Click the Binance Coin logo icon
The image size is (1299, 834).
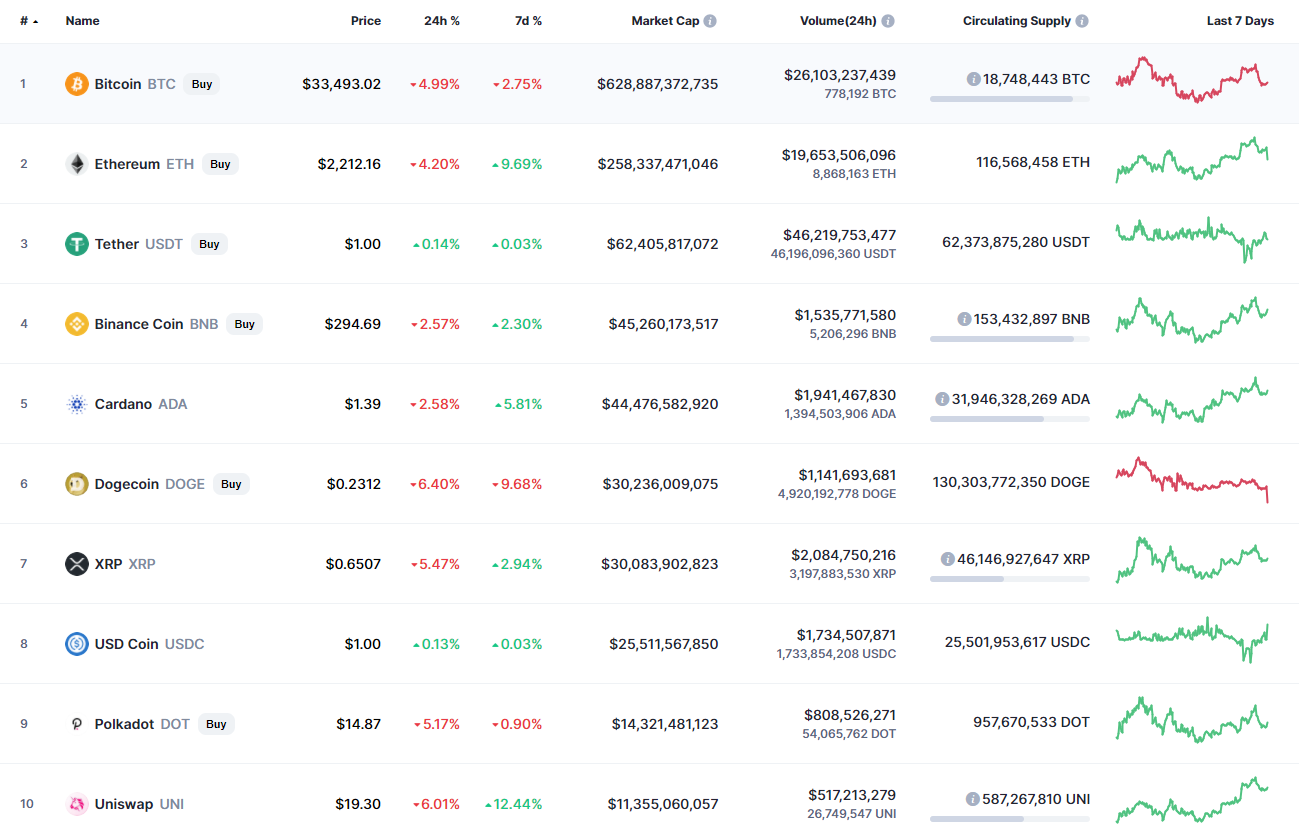[x=77, y=324]
